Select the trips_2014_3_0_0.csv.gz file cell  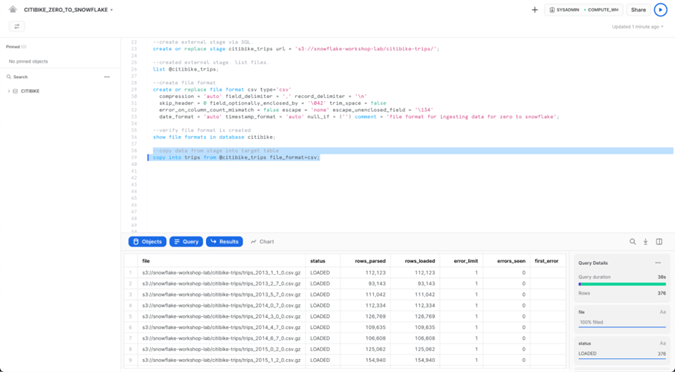point(221,316)
